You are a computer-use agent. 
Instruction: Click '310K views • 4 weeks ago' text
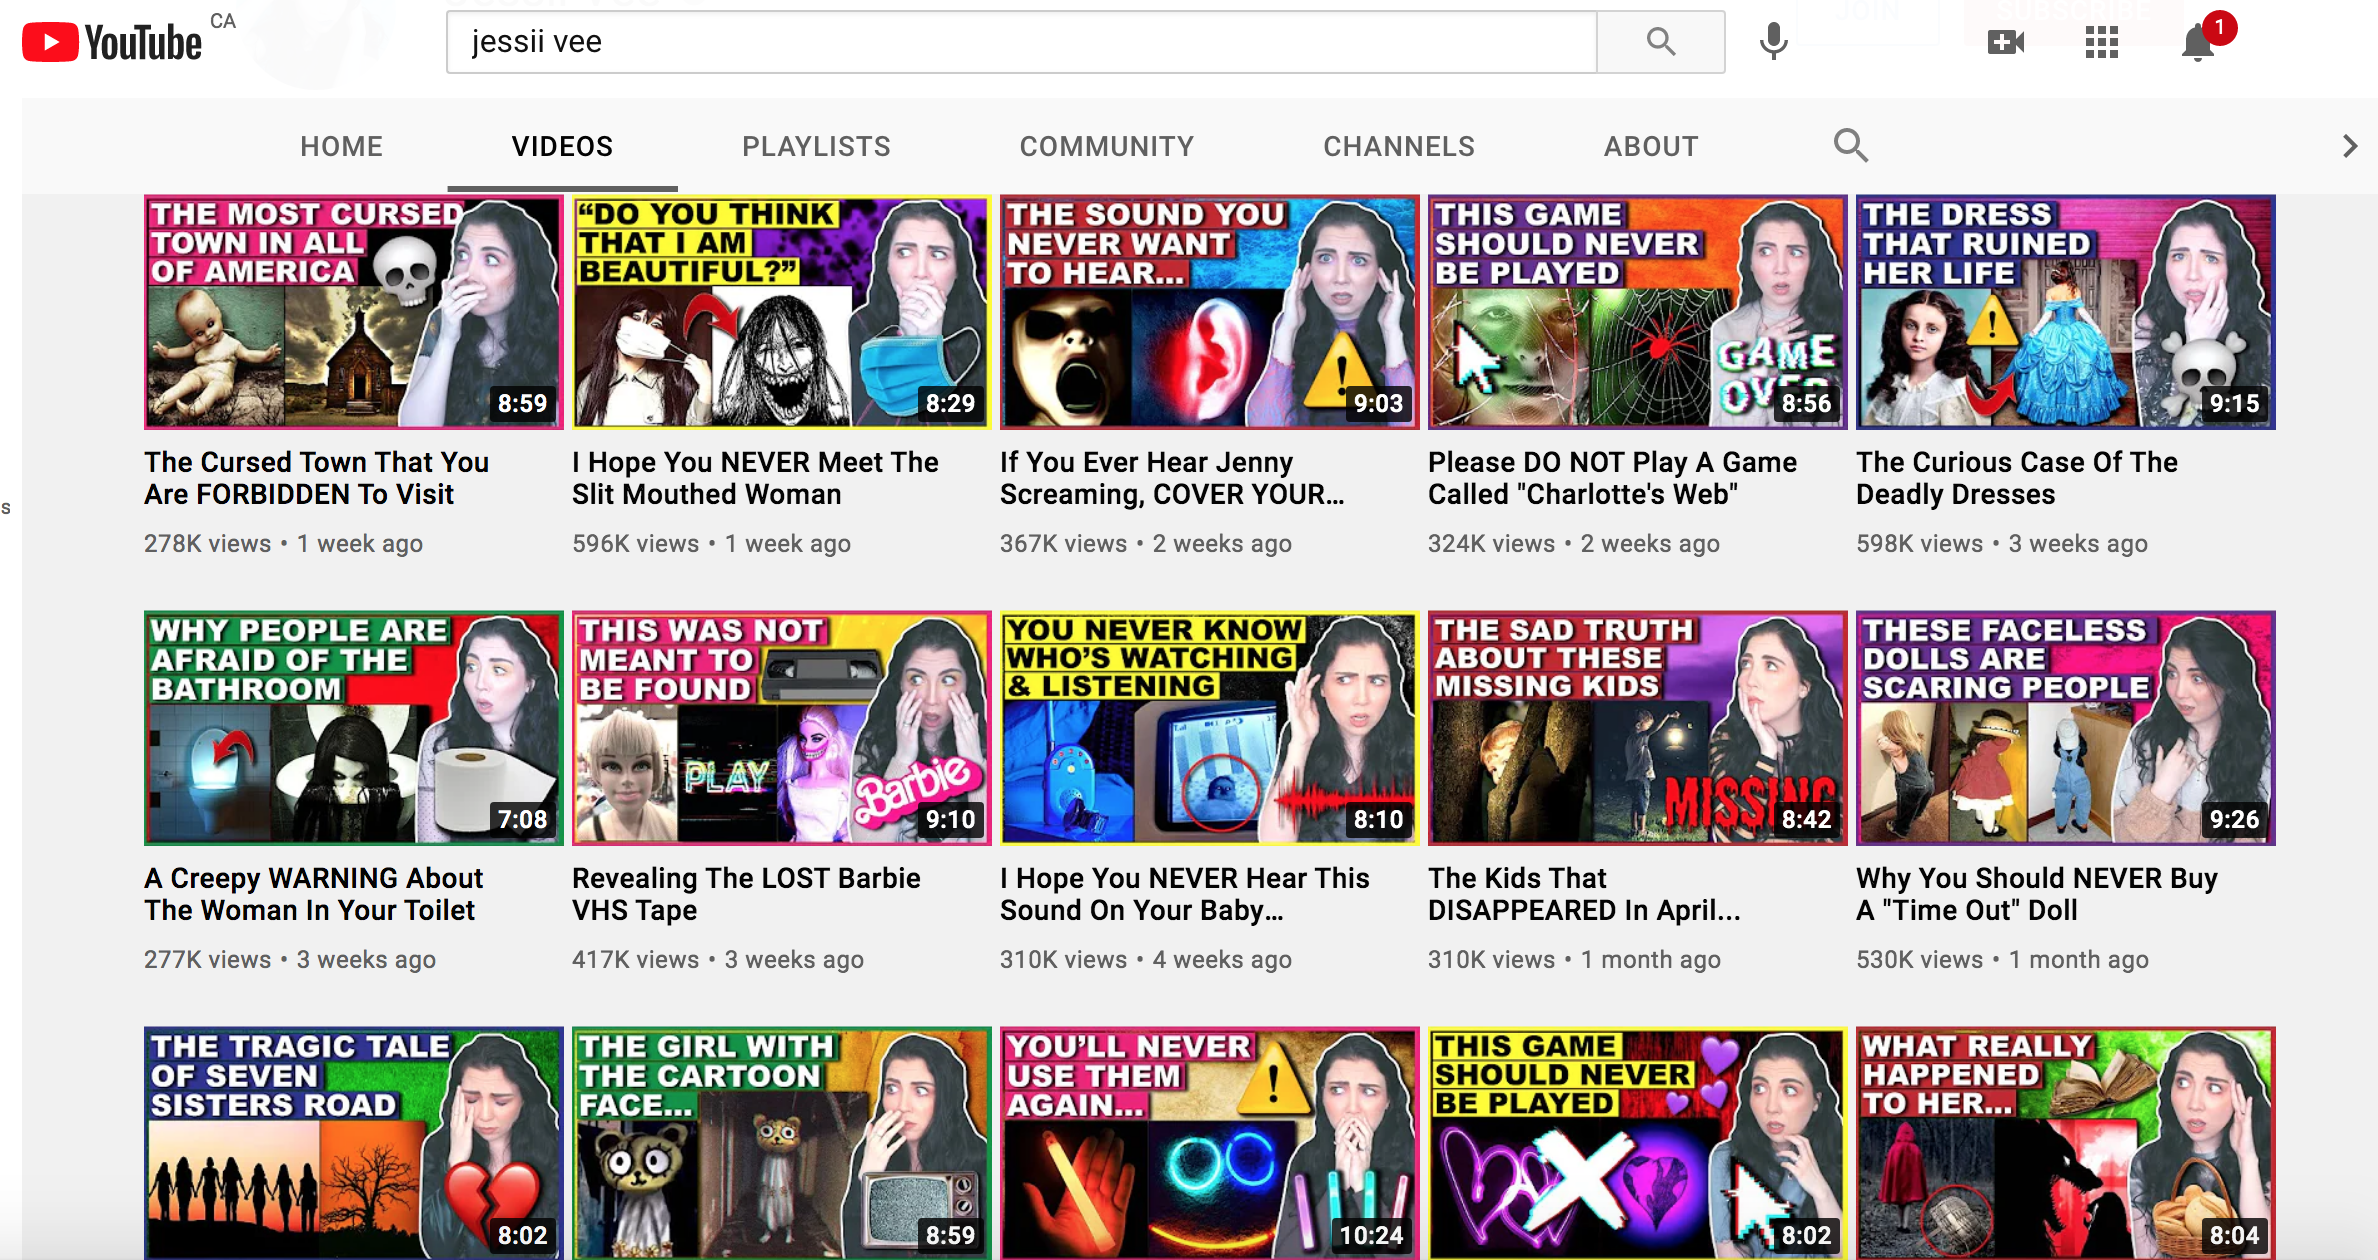(x=1146, y=960)
